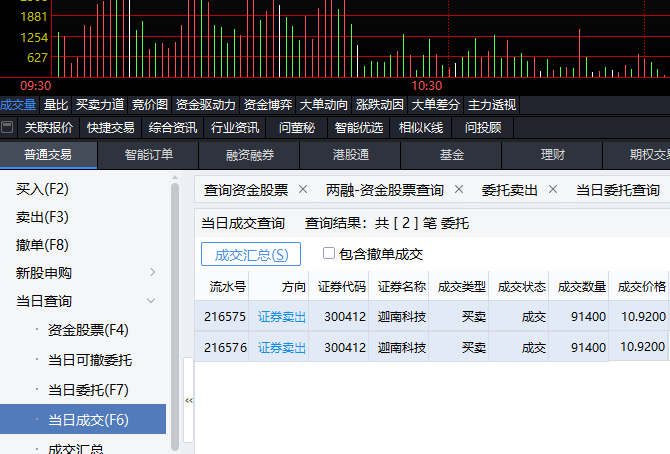The image size is (670, 454).
Task: Open 综合资讯 news panel
Action: [173, 127]
